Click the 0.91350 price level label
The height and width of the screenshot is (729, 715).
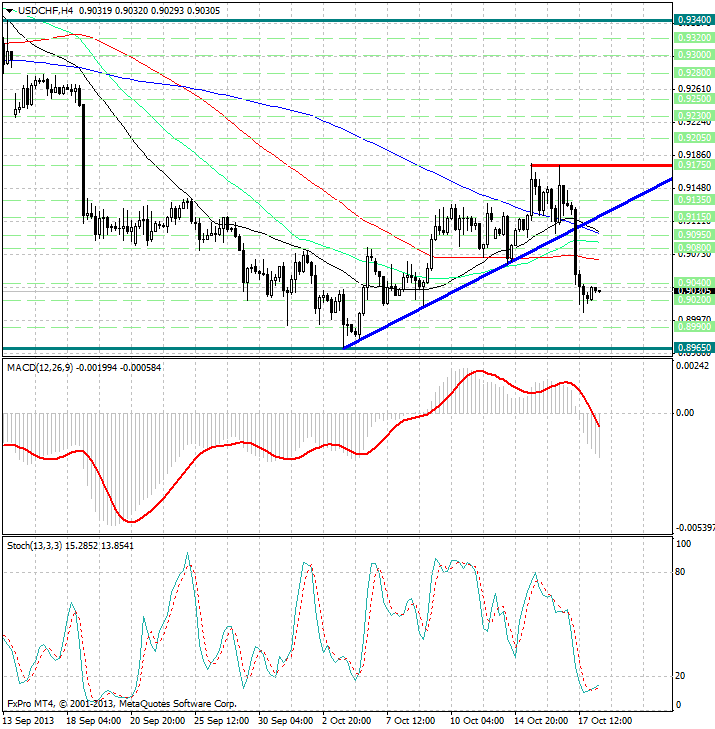(694, 199)
